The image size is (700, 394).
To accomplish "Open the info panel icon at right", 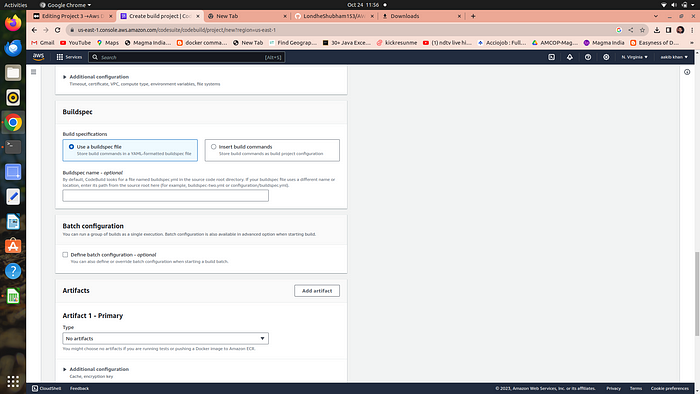I will pyautogui.click(x=687, y=72).
